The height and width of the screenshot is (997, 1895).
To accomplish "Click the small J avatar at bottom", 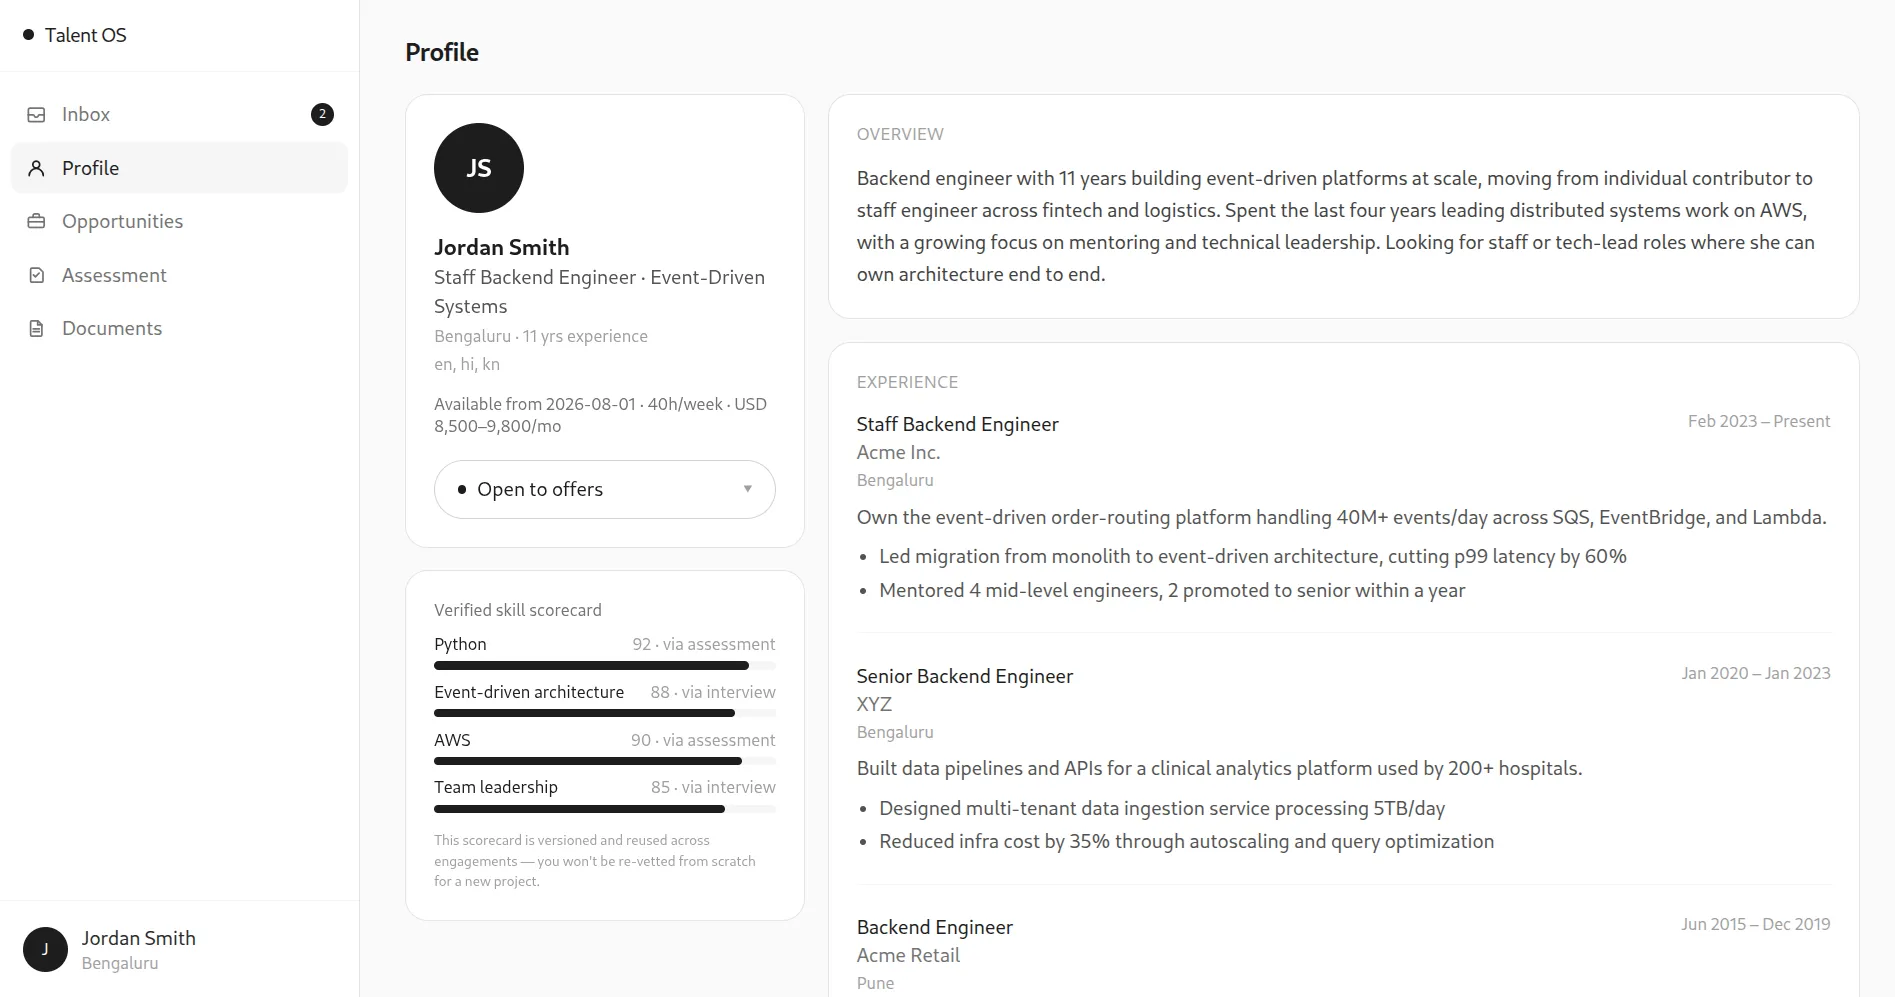I will 45,950.
